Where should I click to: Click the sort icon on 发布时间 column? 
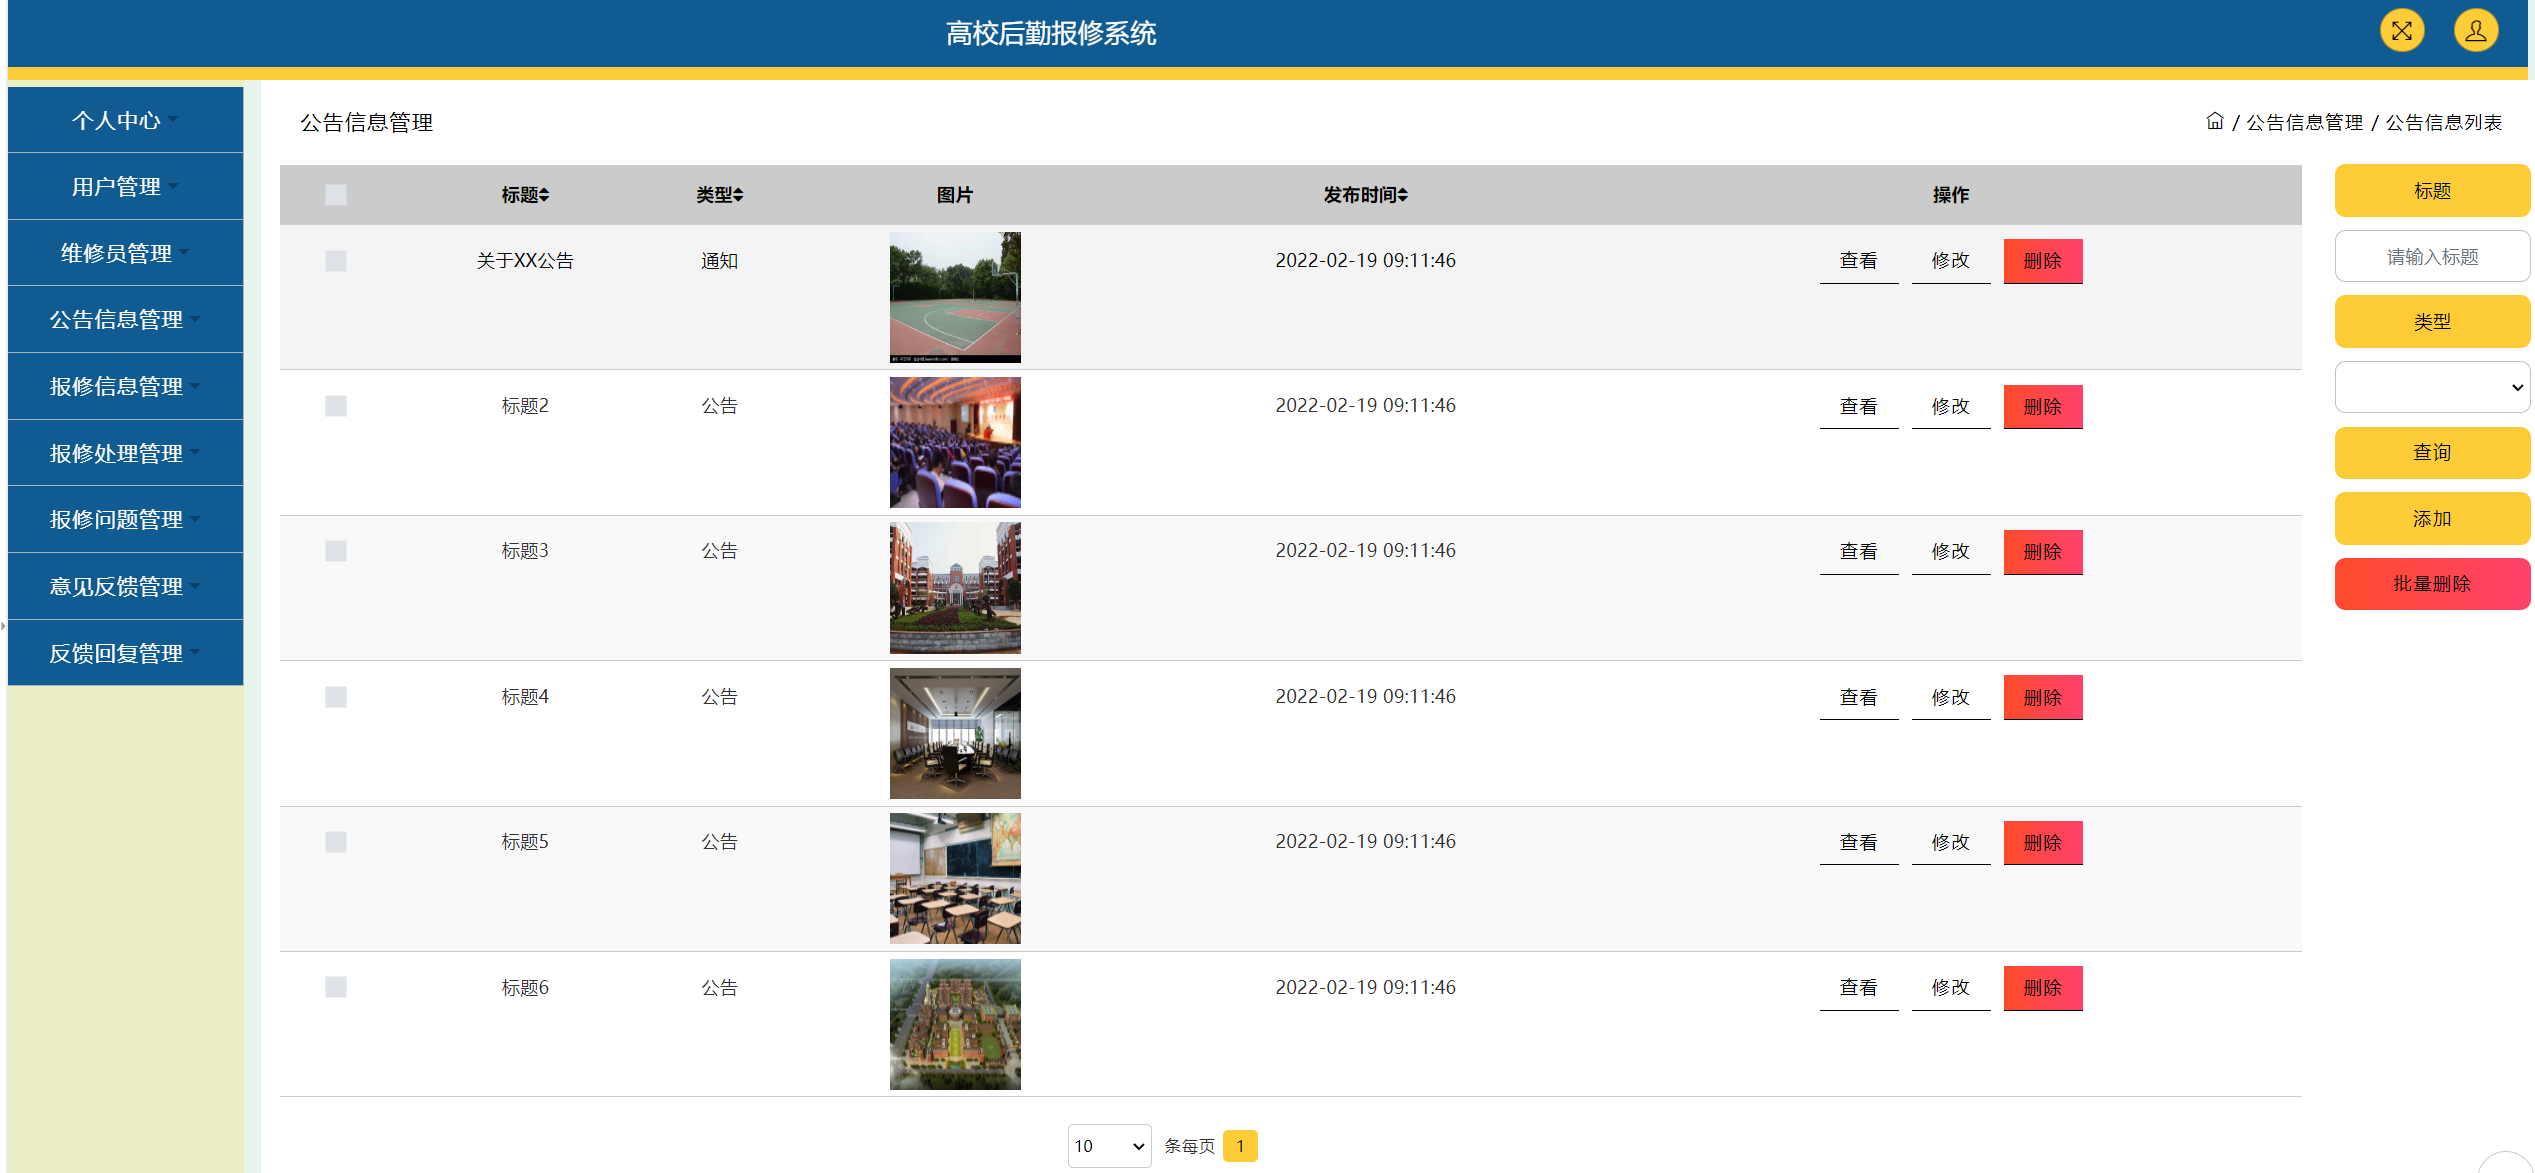(x=1405, y=195)
